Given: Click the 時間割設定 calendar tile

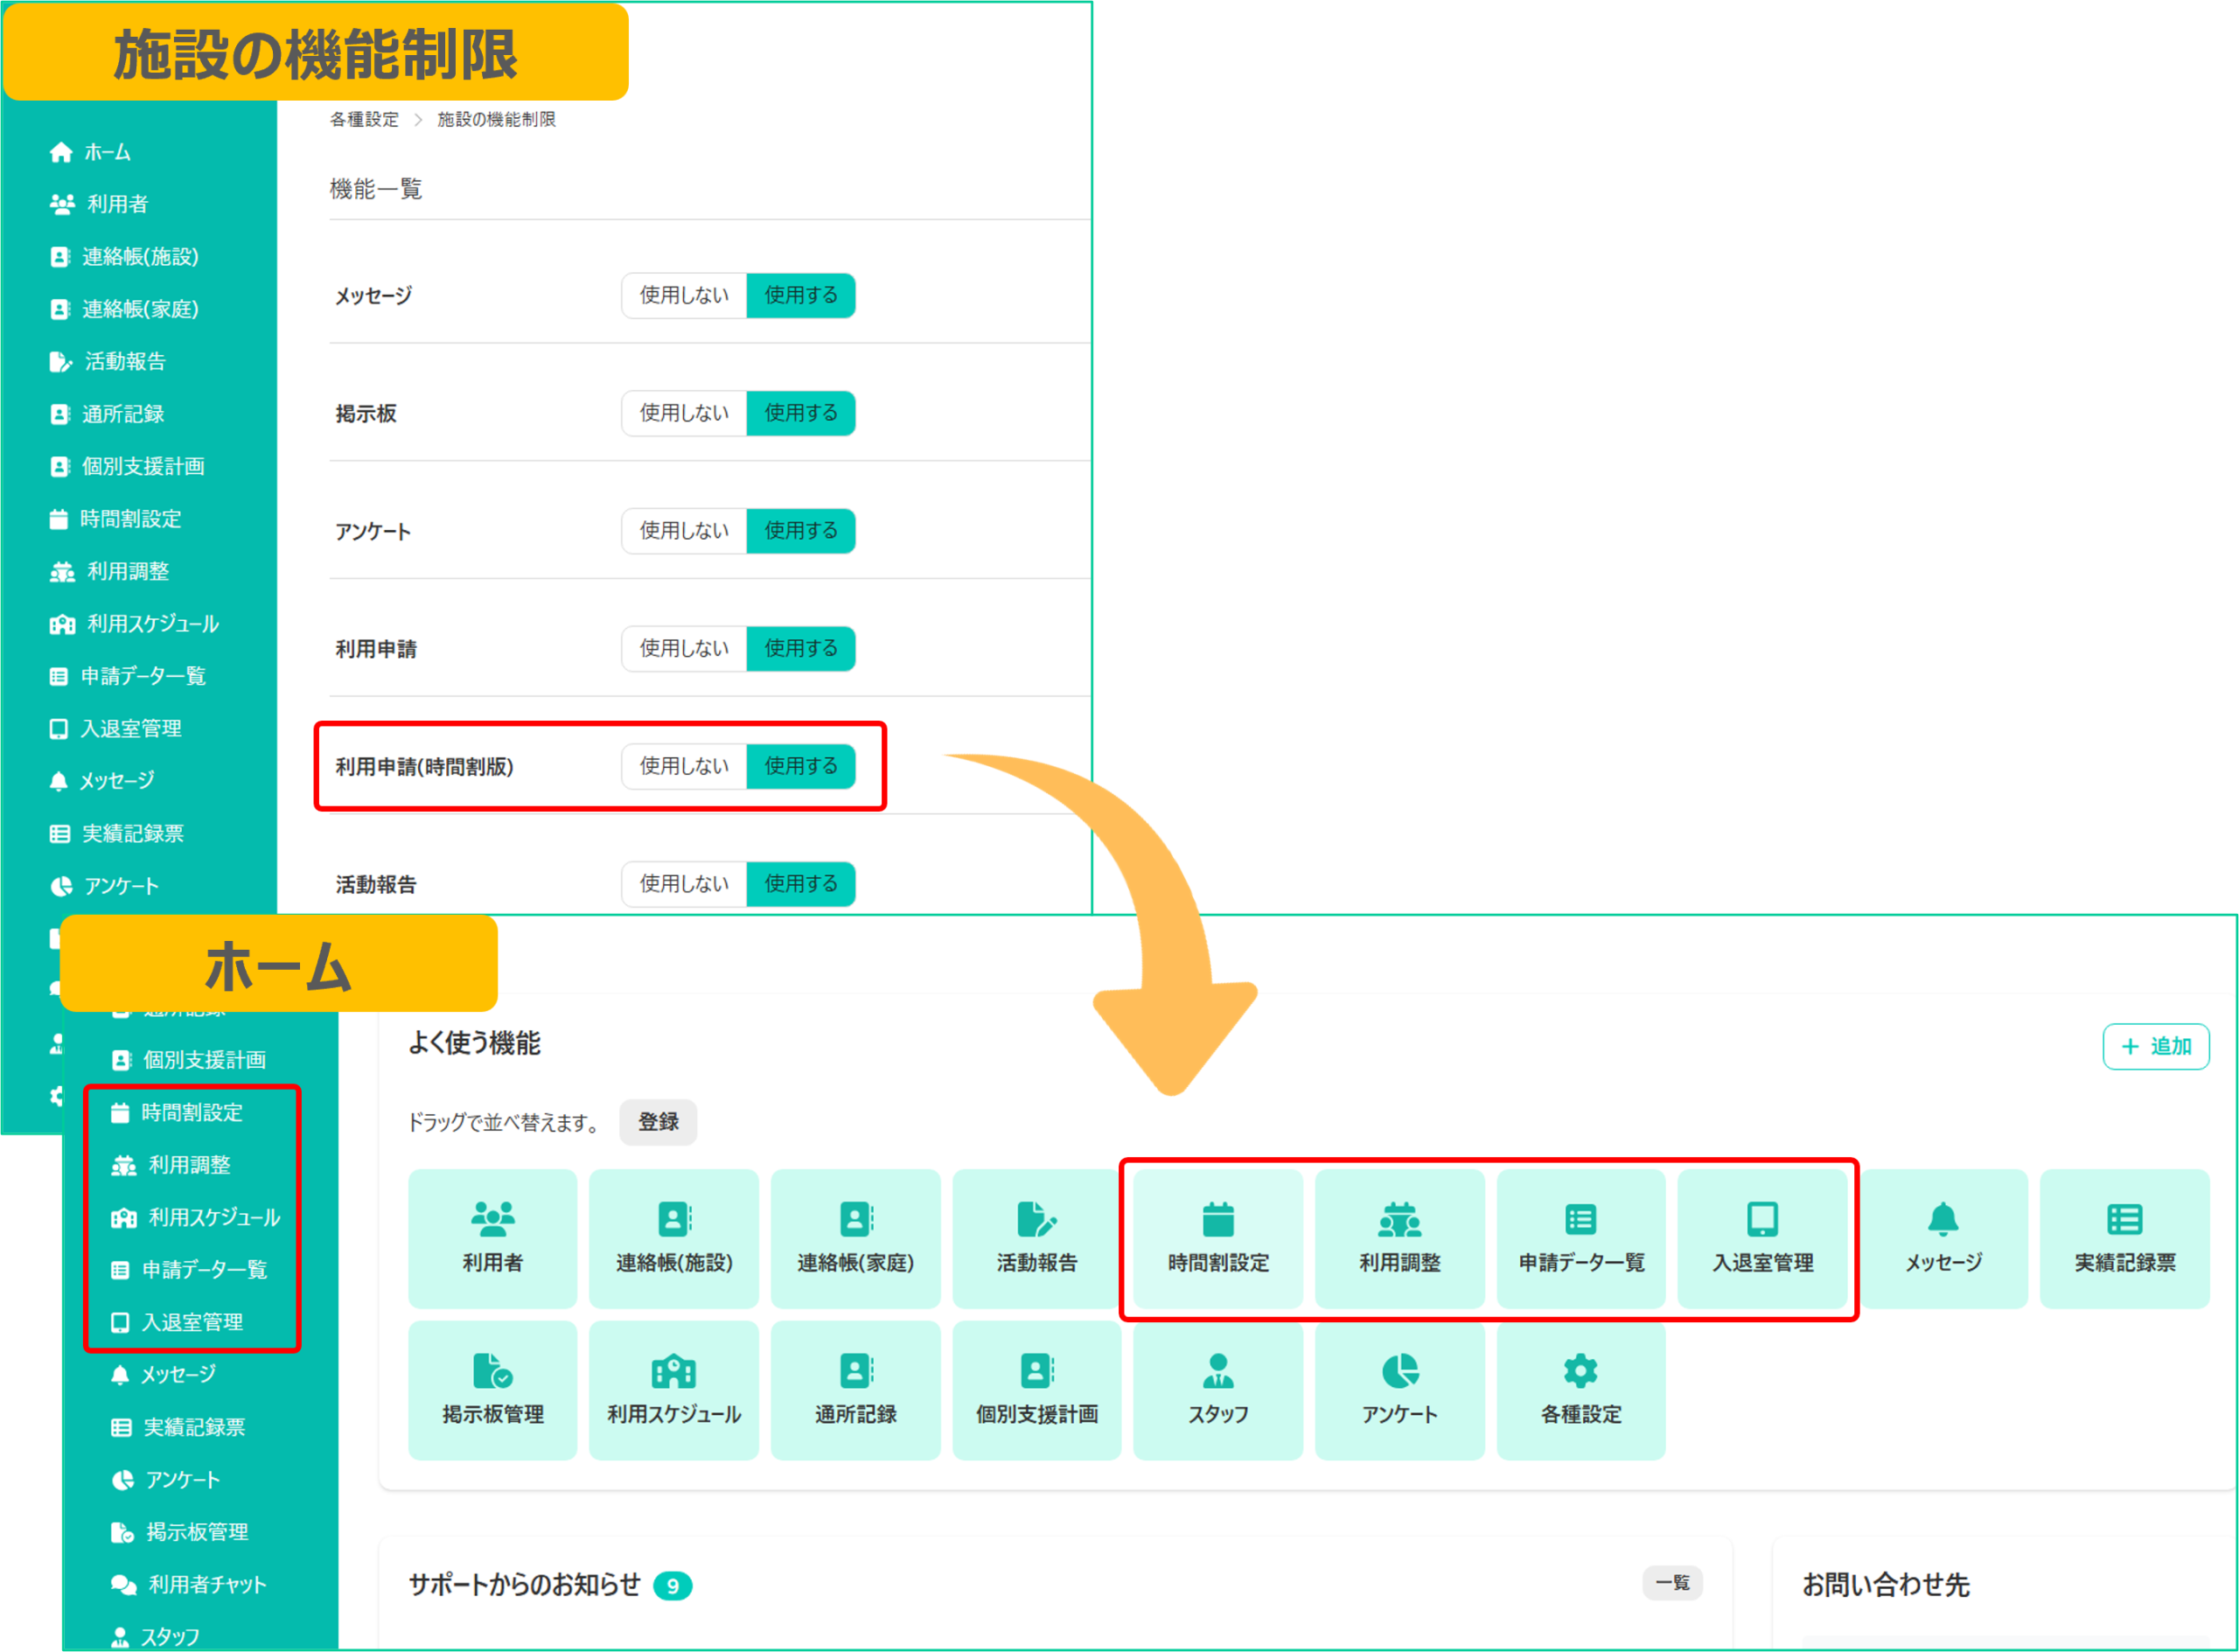Looking at the screenshot, I should pyautogui.click(x=1217, y=1238).
